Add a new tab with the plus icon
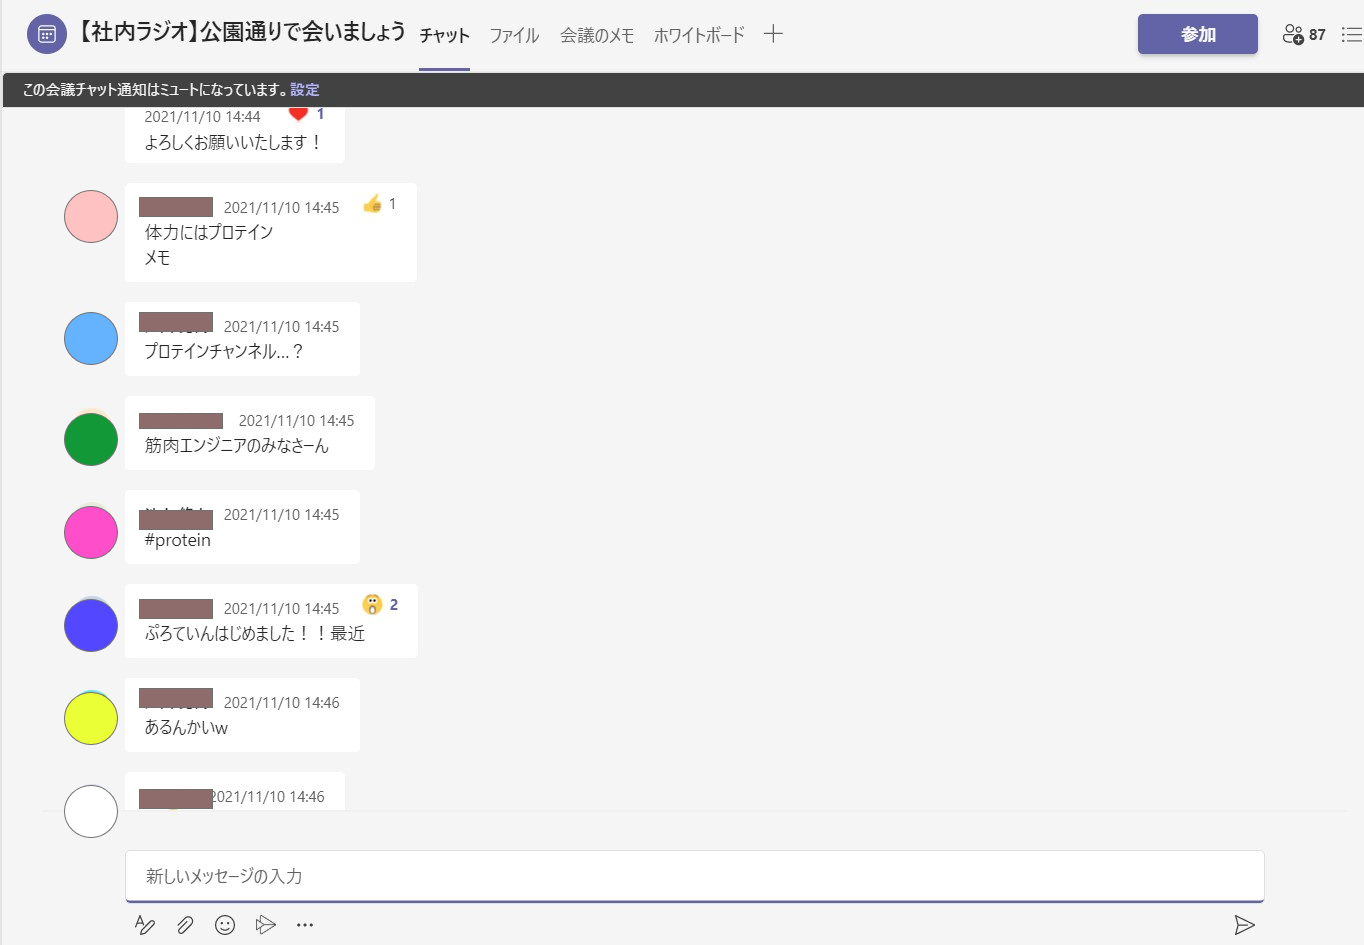 click(x=773, y=34)
